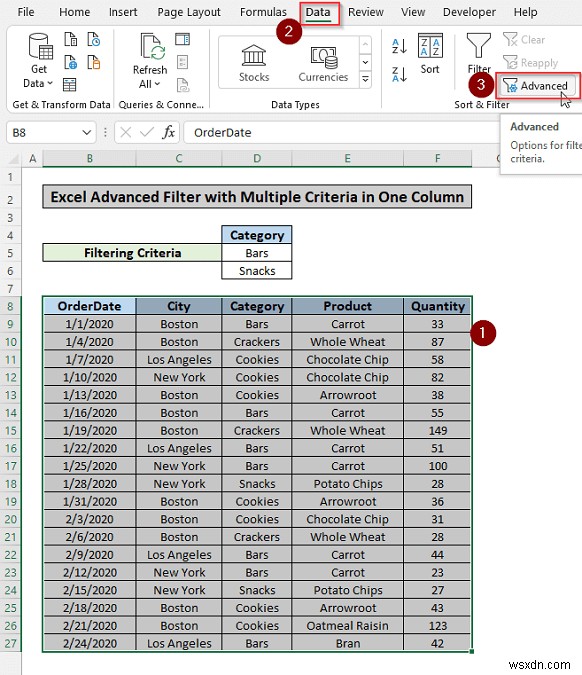The height and width of the screenshot is (675, 582).
Task: Click the Recent Sources clock icon
Action: click(94, 39)
